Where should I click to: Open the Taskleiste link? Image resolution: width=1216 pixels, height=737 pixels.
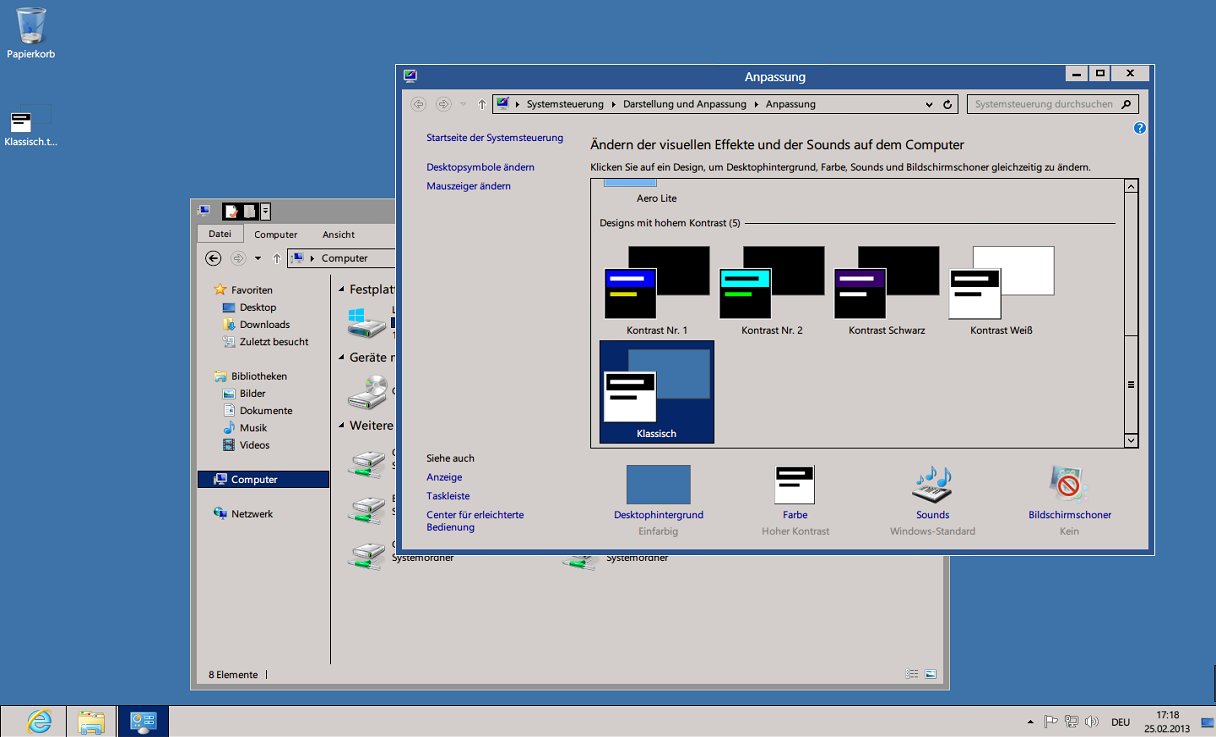(x=448, y=496)
